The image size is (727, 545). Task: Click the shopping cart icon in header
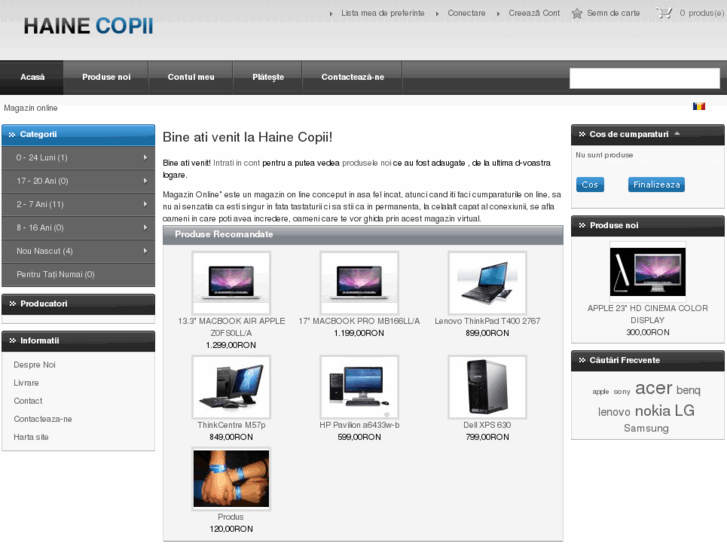(664, 13)
